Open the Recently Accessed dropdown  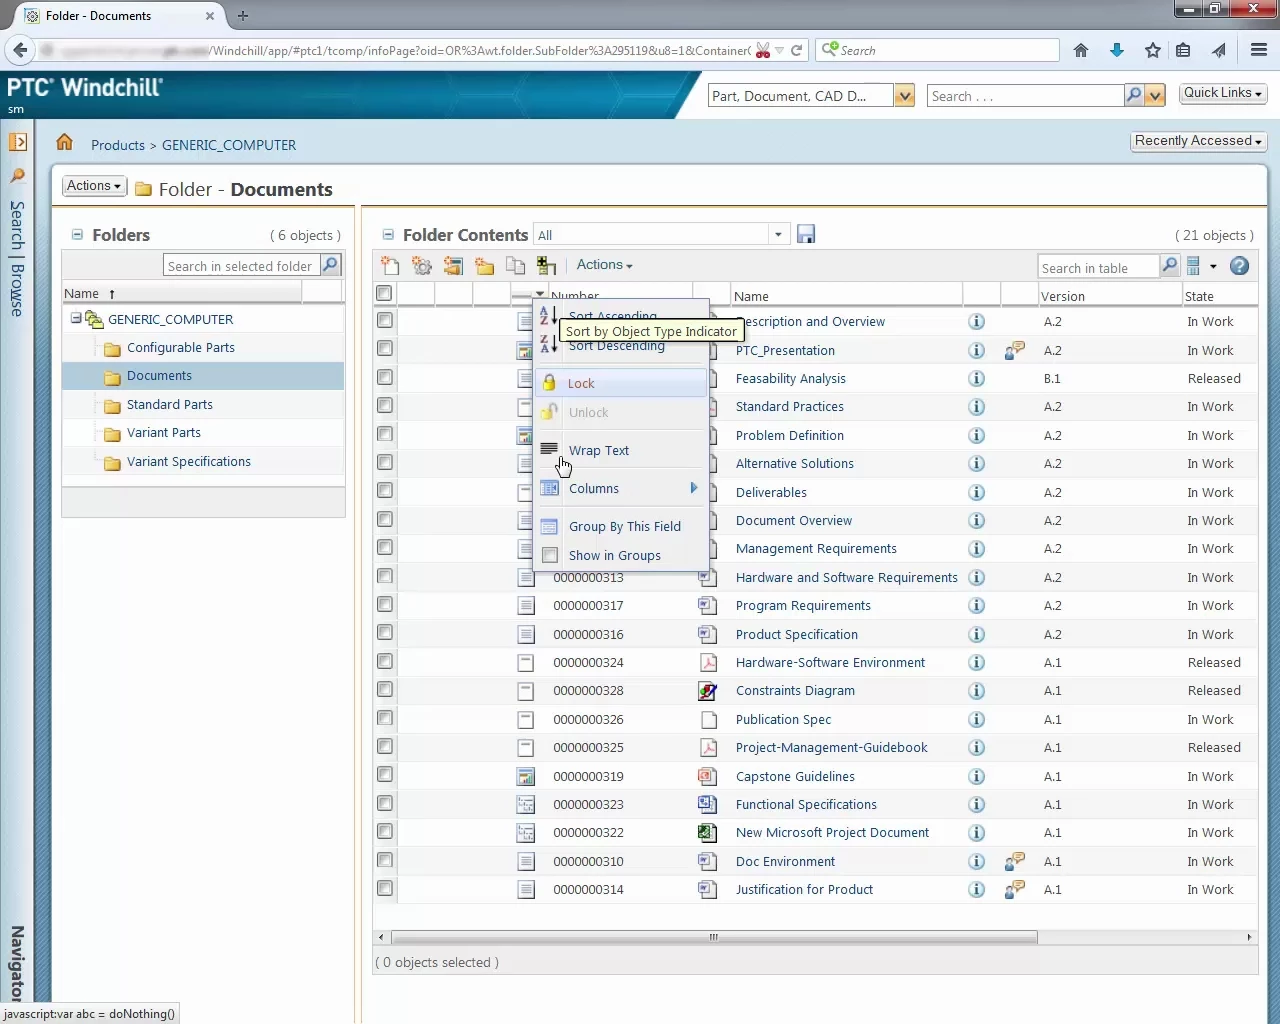(x=1199, y=141)
